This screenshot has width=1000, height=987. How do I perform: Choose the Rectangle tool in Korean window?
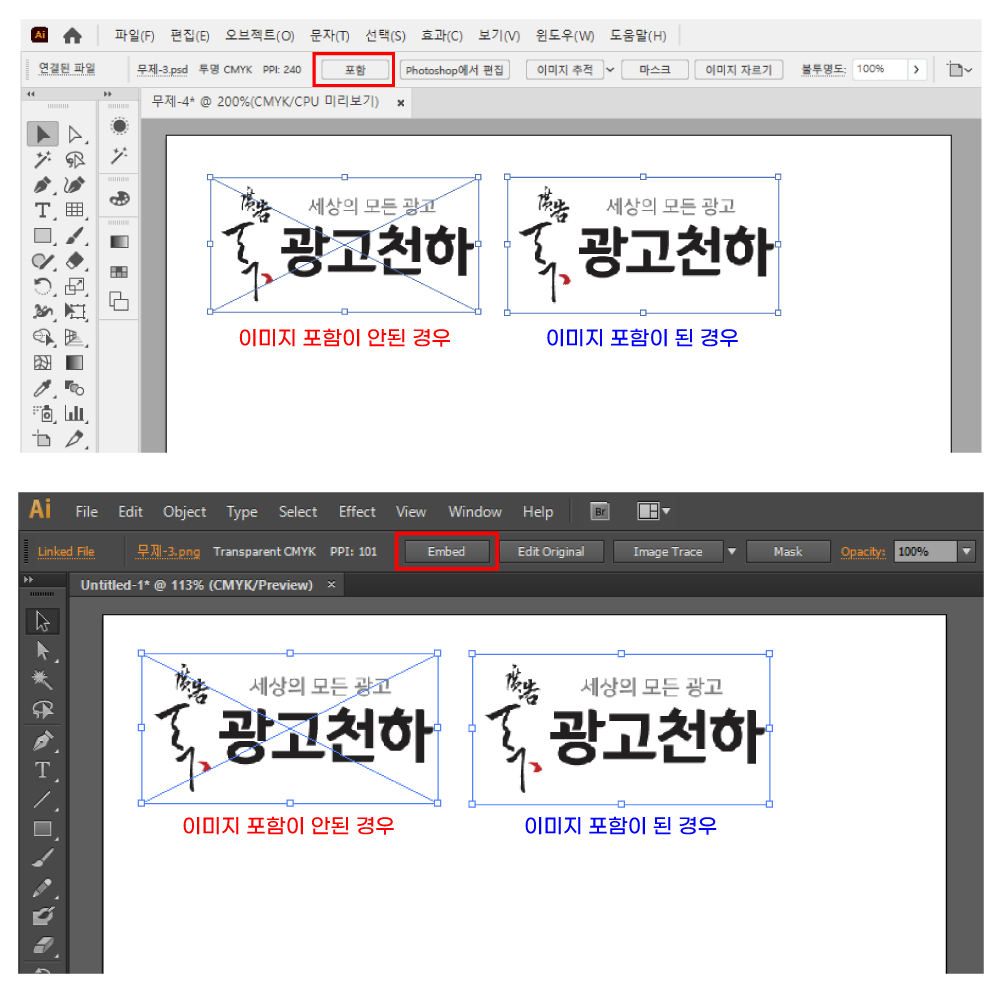tap(43, 236)
